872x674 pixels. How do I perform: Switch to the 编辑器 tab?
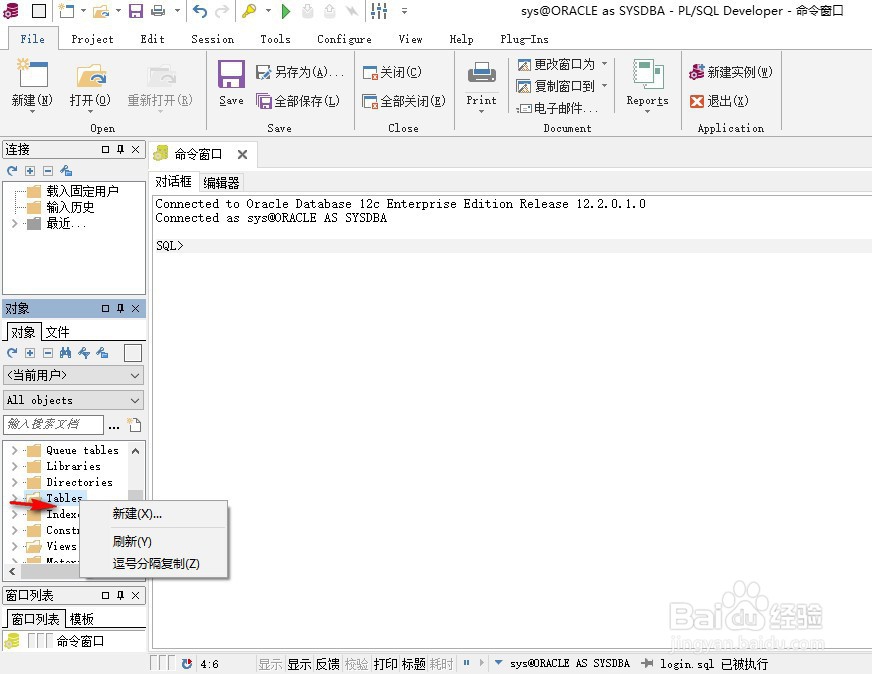coord(221,182)
